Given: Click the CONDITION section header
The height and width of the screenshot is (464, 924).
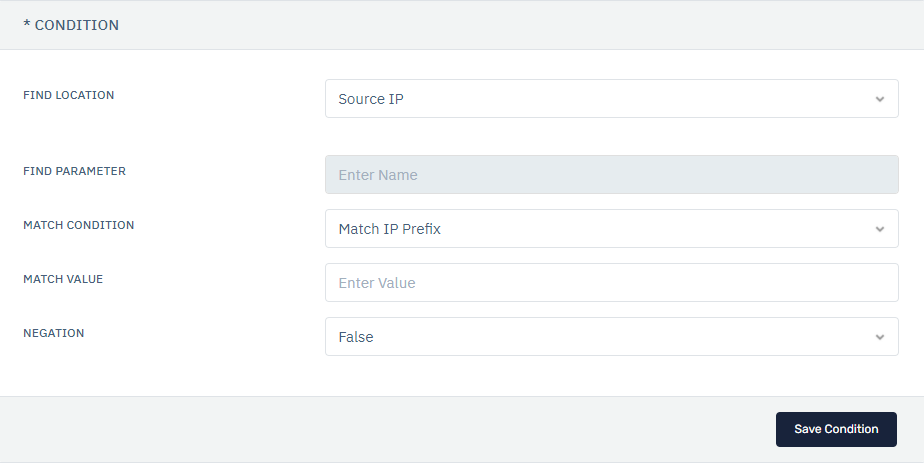Looking at the screenshot, I should pos(71,25).
